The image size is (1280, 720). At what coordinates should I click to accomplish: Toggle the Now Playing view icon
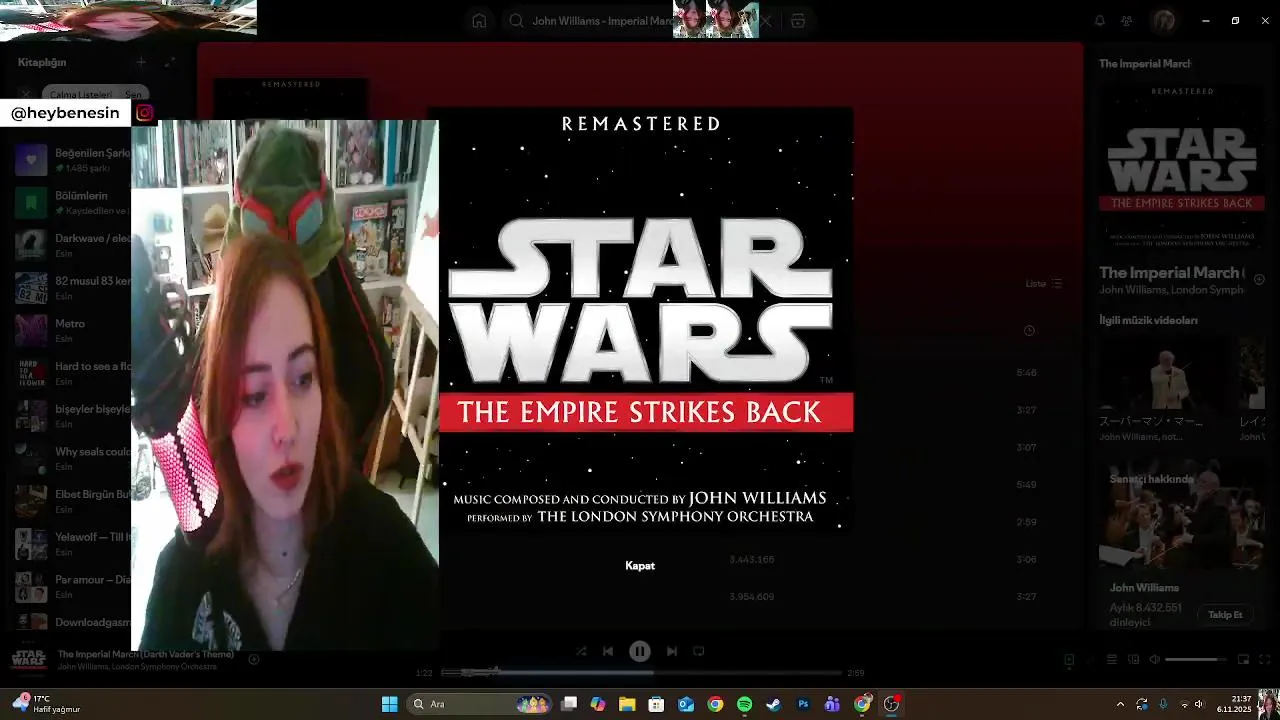[x=1069, y=660]
